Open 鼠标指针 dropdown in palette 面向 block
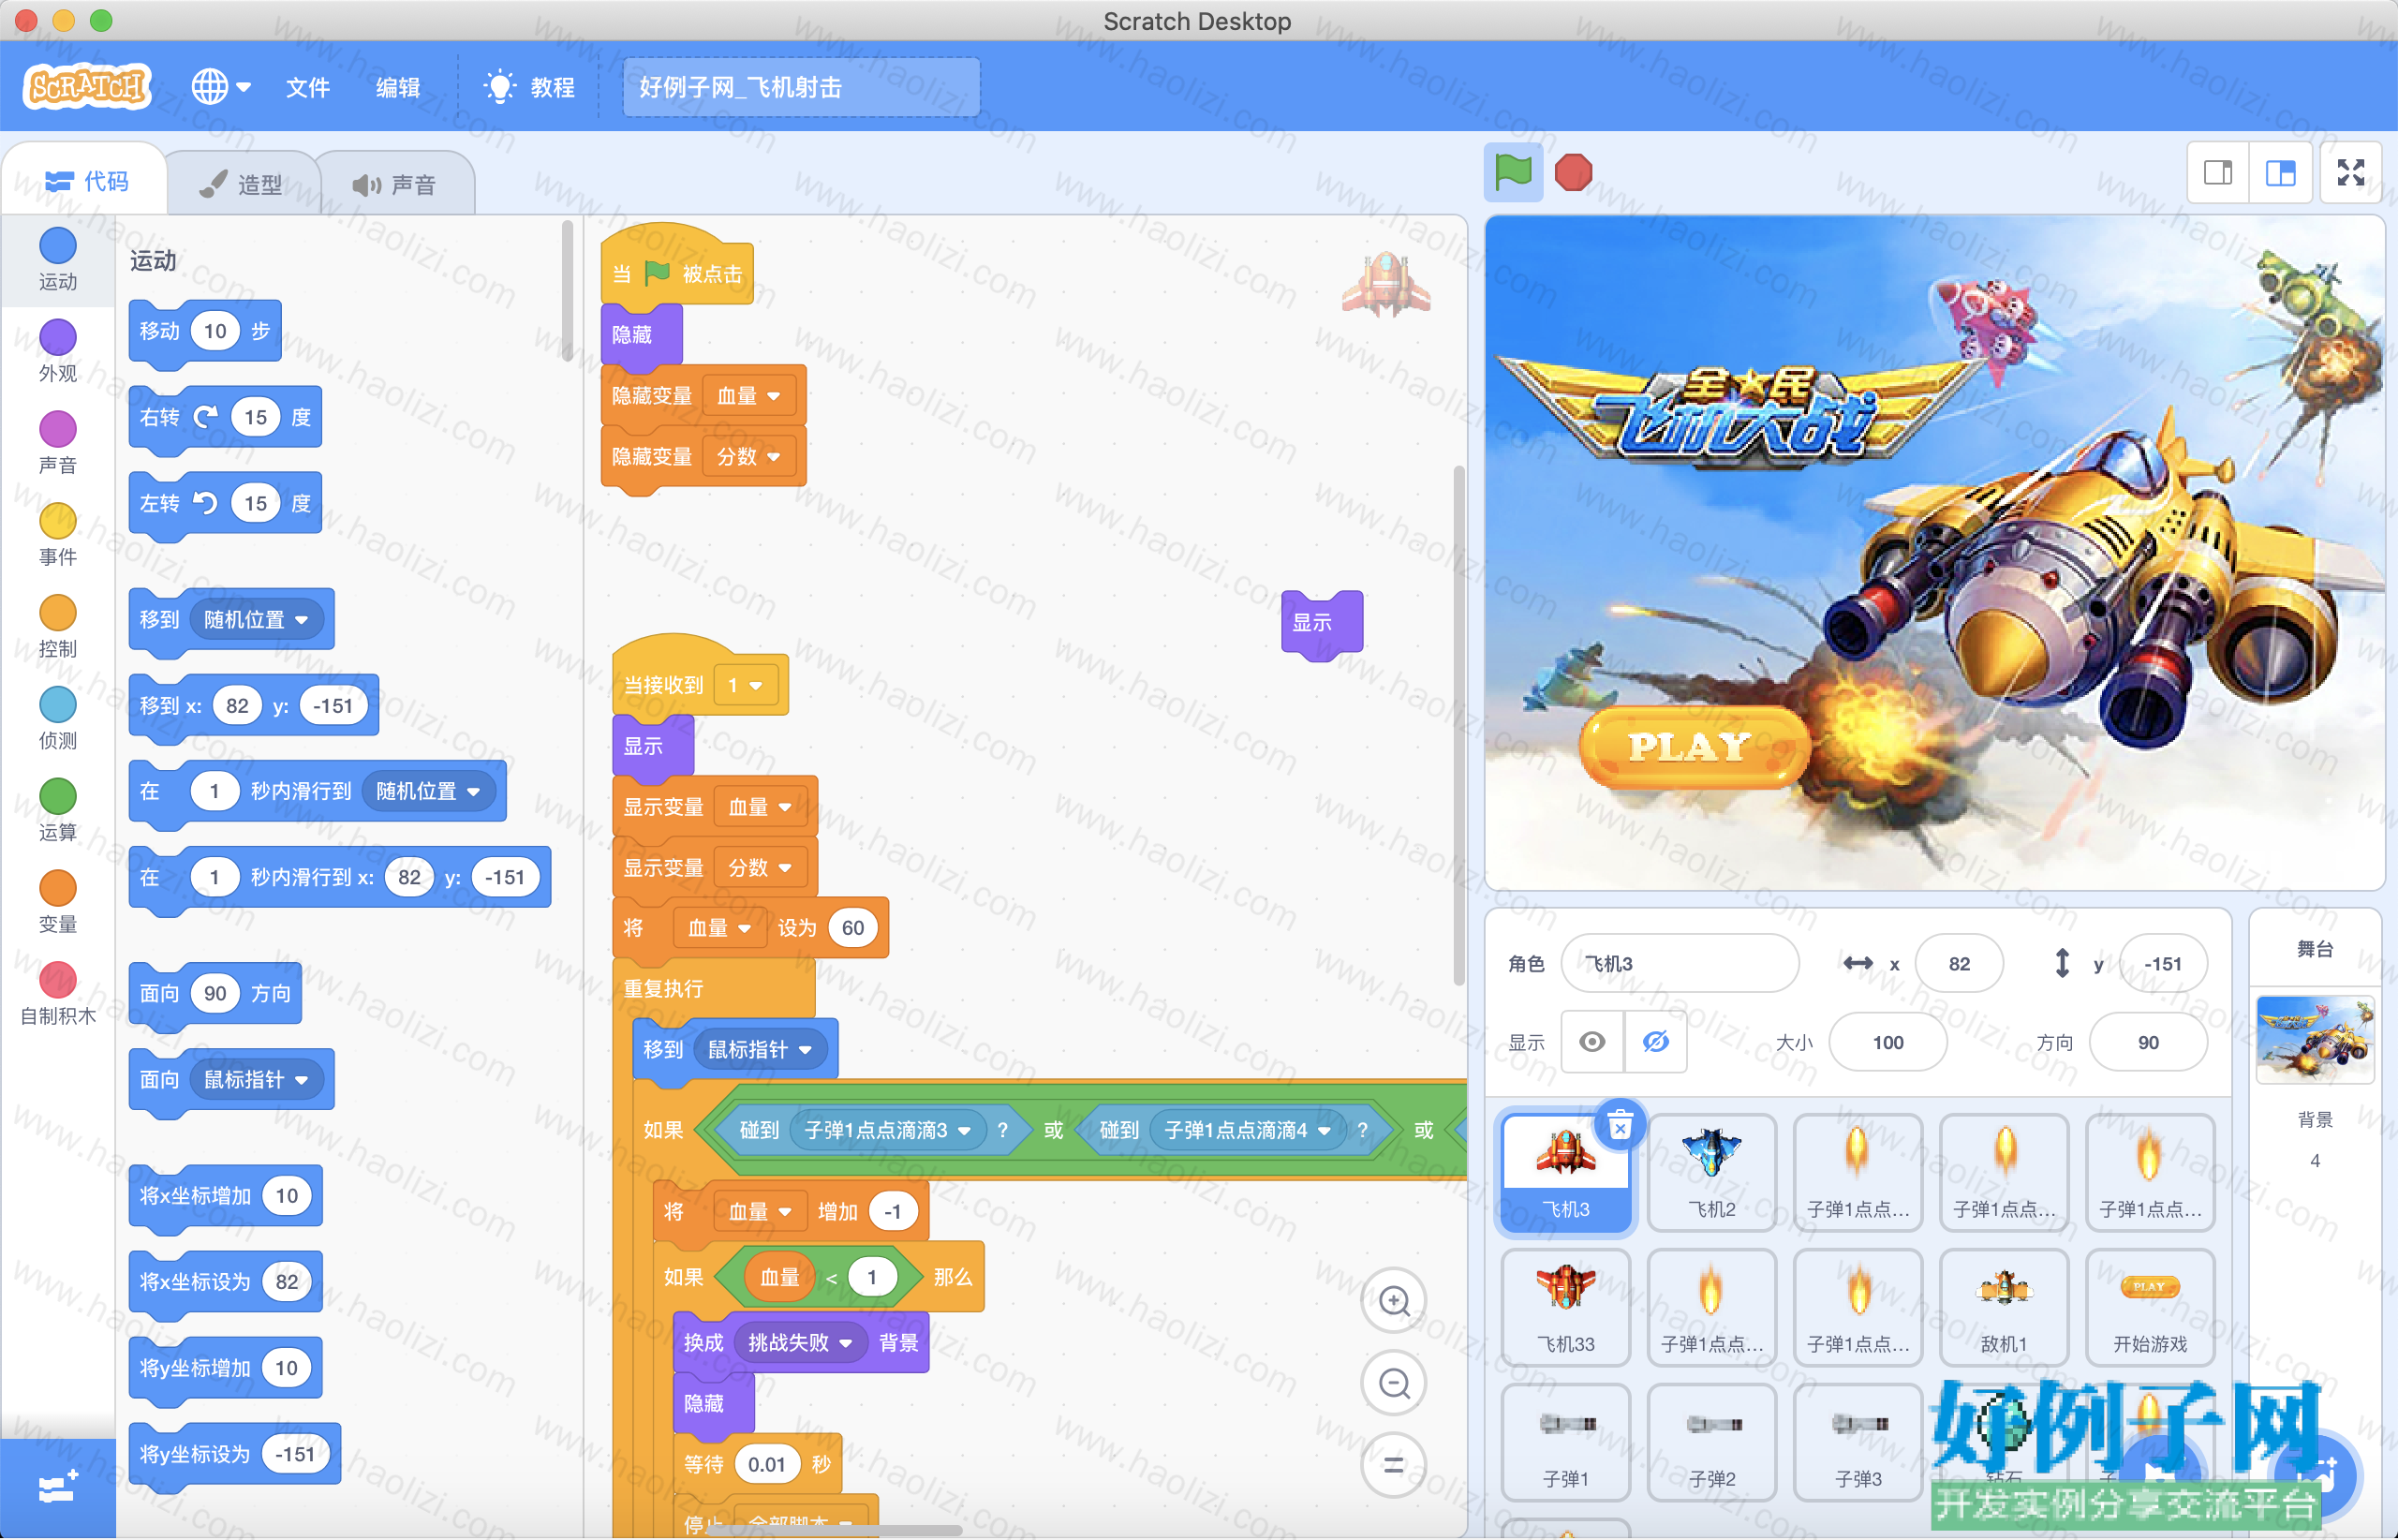The width and height of the screenshot is (2398, 1540). point(256,1080)
